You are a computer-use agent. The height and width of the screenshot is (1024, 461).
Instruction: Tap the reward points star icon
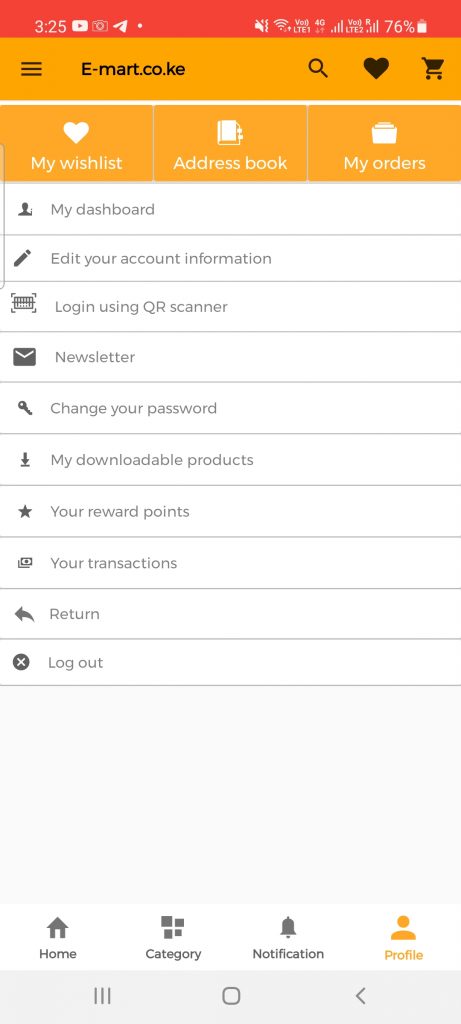point(25,511)
